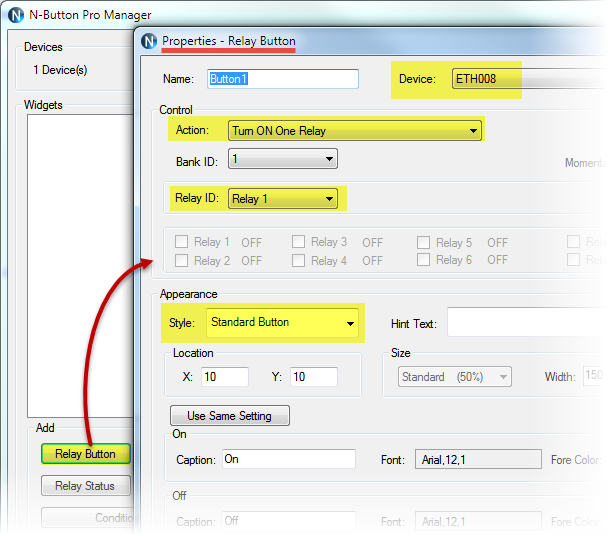Screen dimensions: 608x536
Task: Open the Action dropdown Turn ON One Relay
Action: [x=355, y=130]
